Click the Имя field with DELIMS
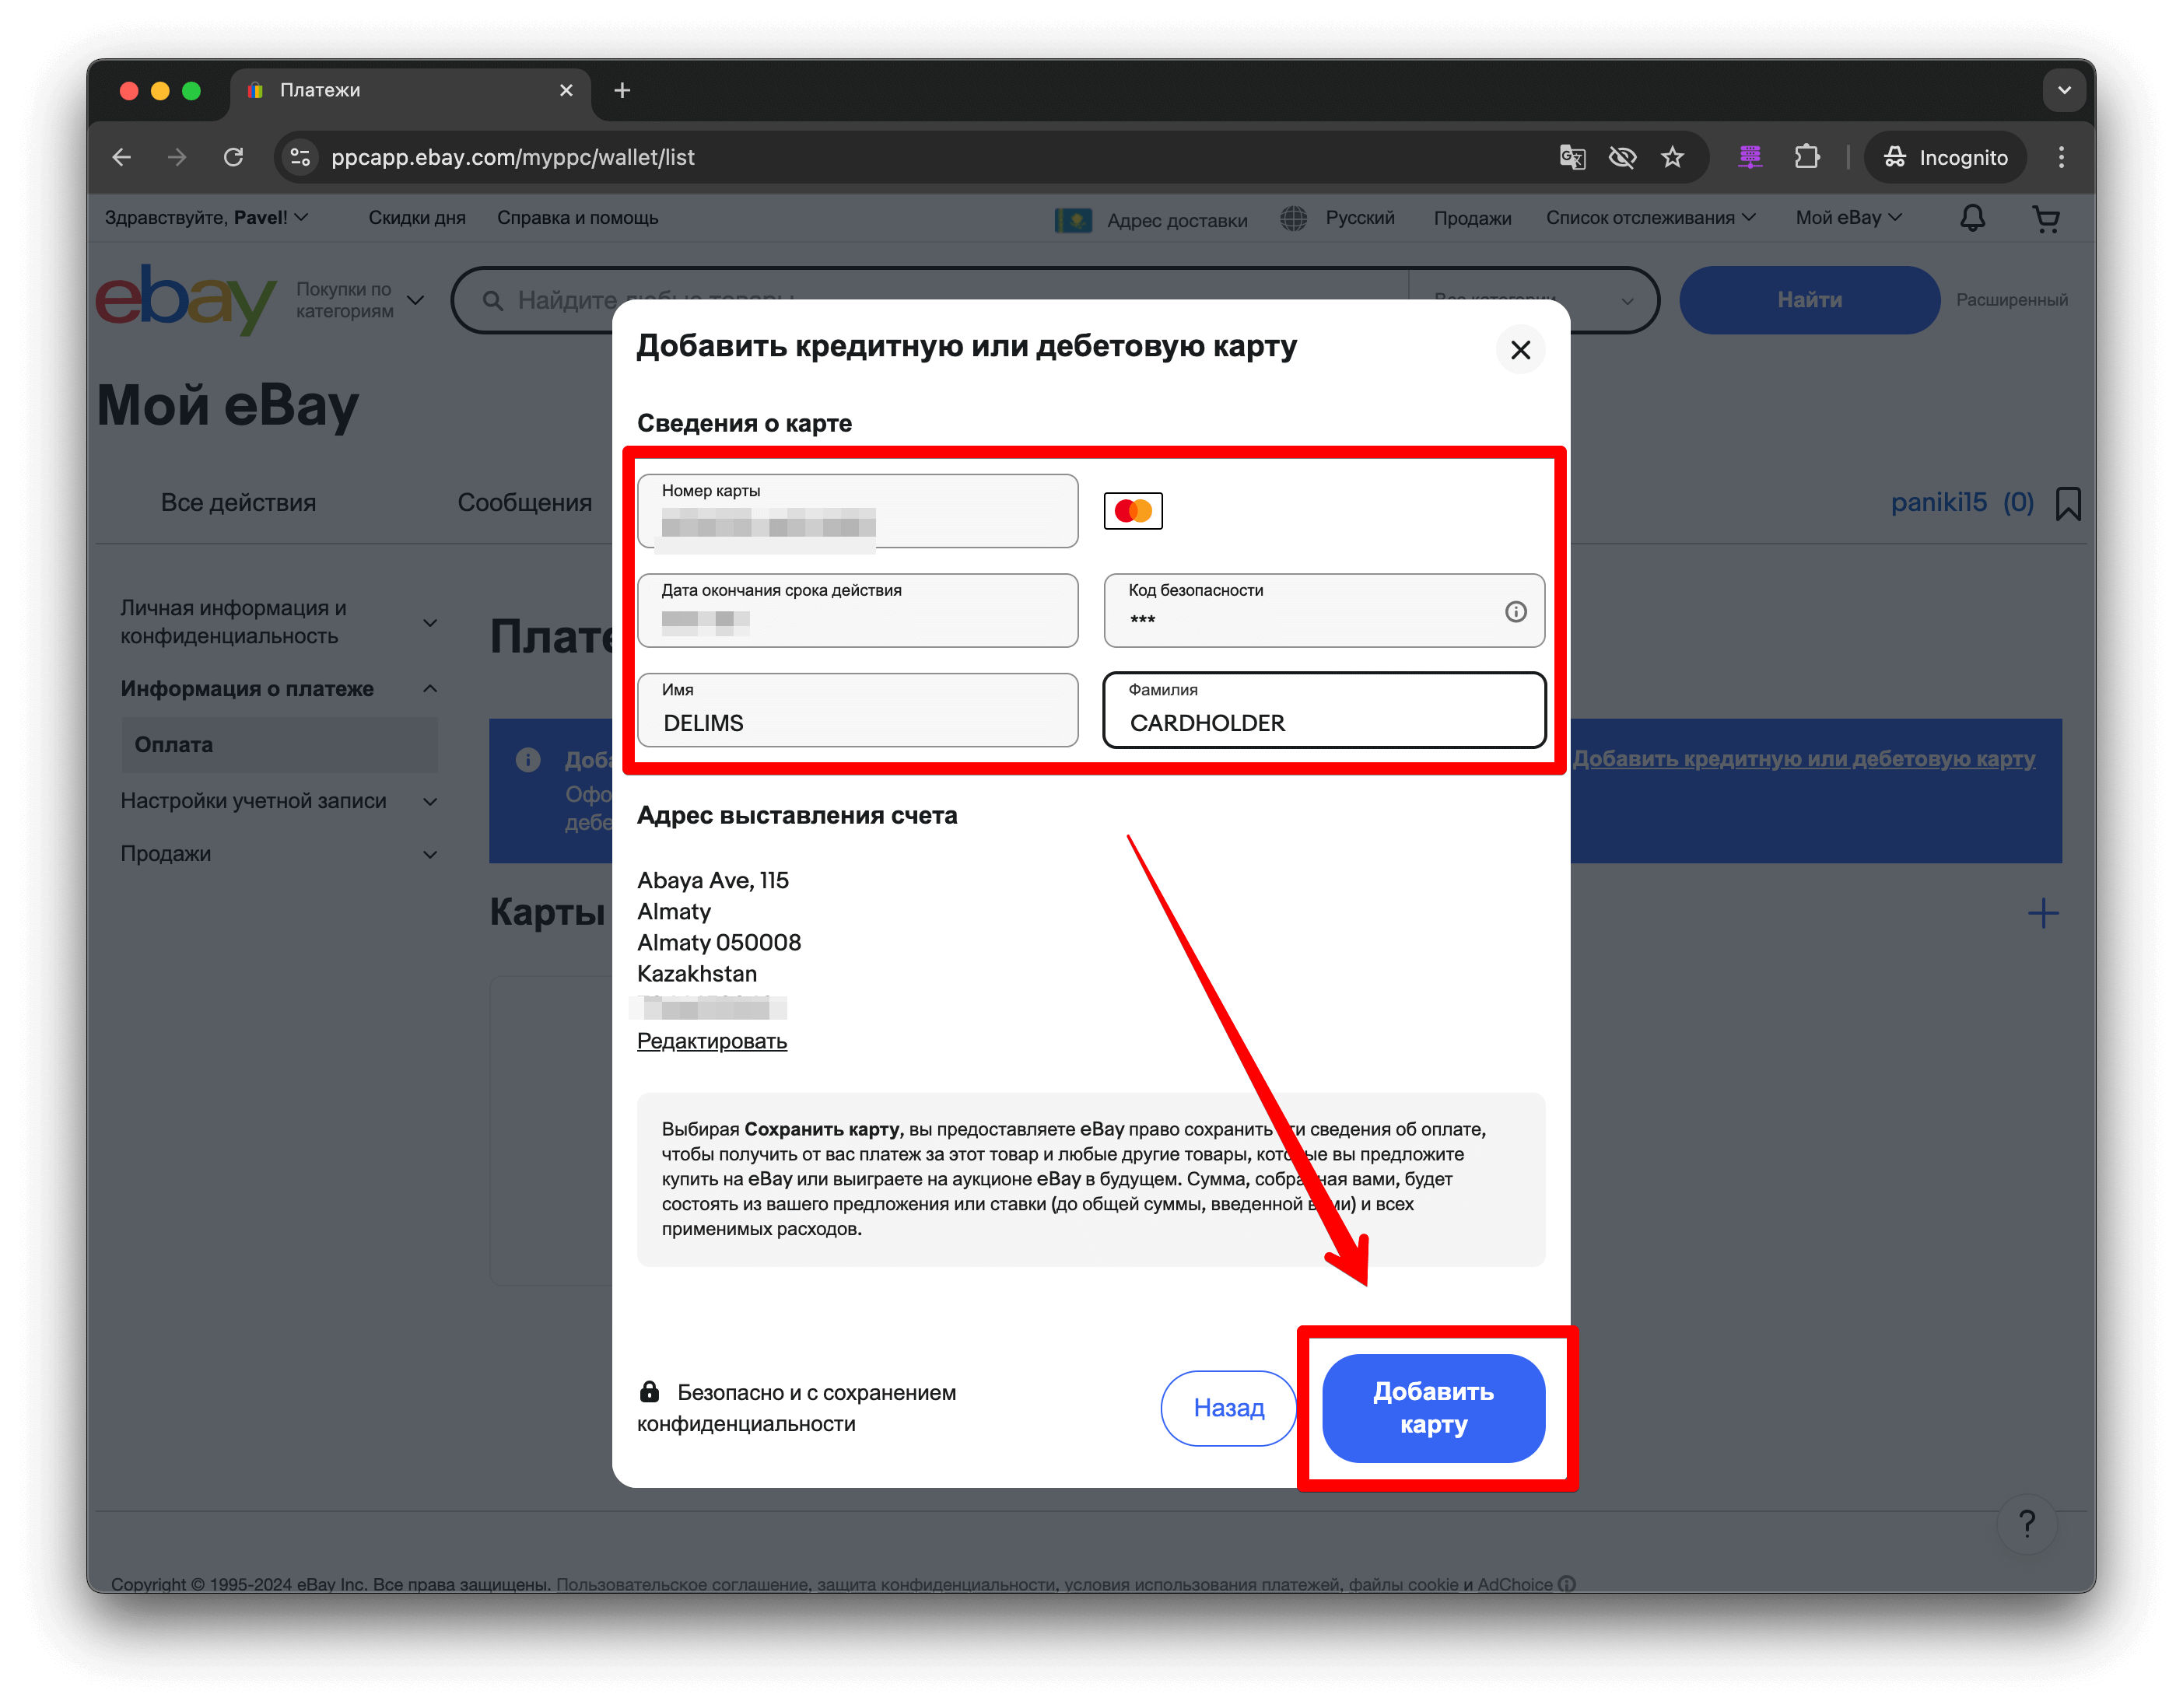The height and width of the screenshot is (1708, 2183). pos(857,710)
